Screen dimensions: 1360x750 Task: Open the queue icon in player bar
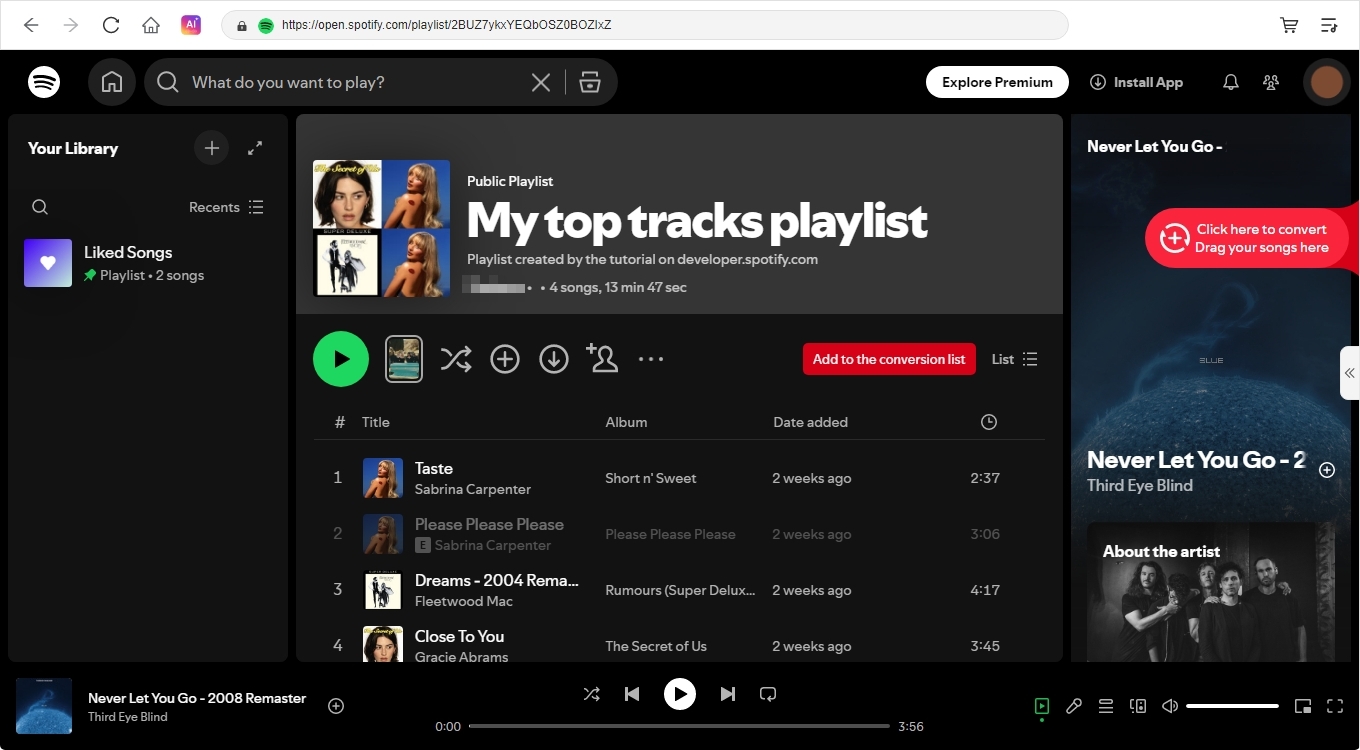point(1106,706)
